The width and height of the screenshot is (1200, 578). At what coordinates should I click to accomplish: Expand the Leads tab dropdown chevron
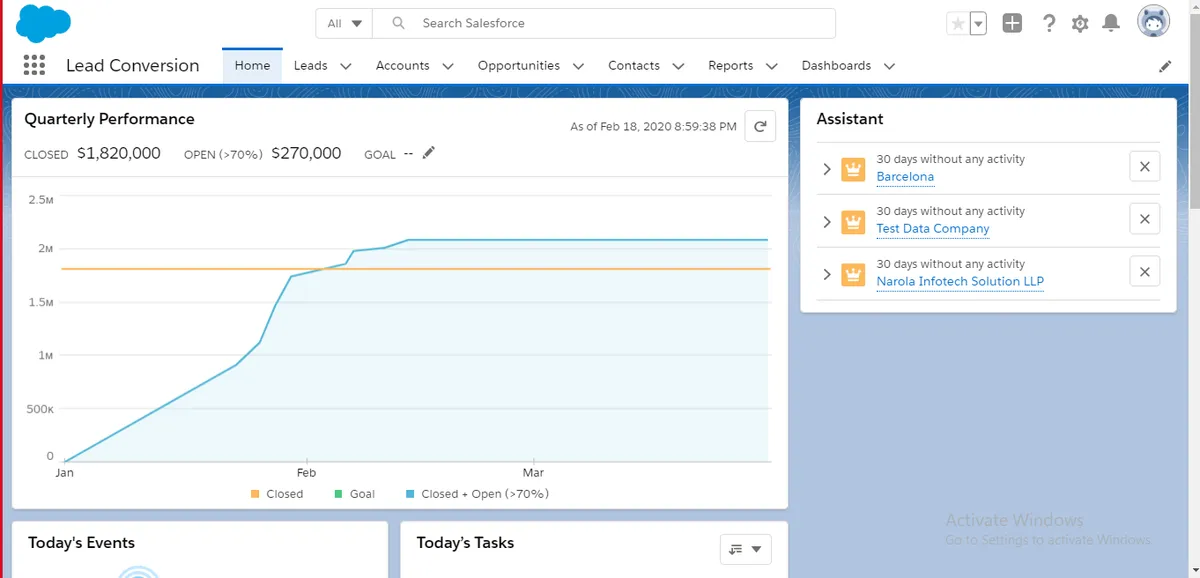point(346,67)
